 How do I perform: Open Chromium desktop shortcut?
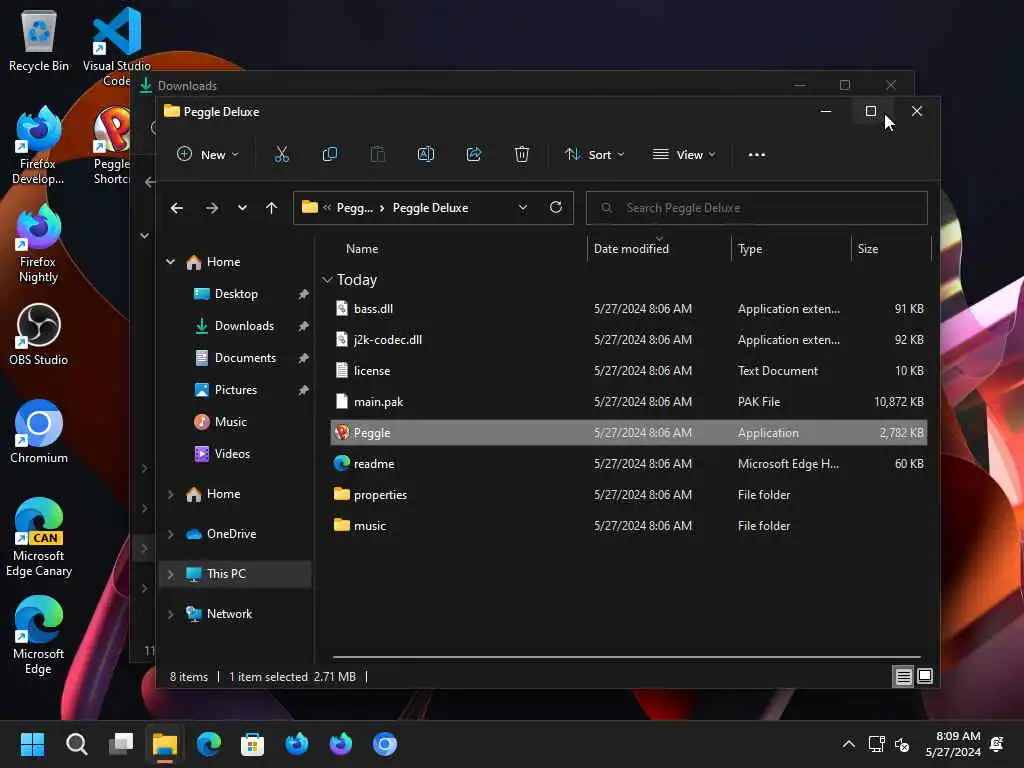39,432
